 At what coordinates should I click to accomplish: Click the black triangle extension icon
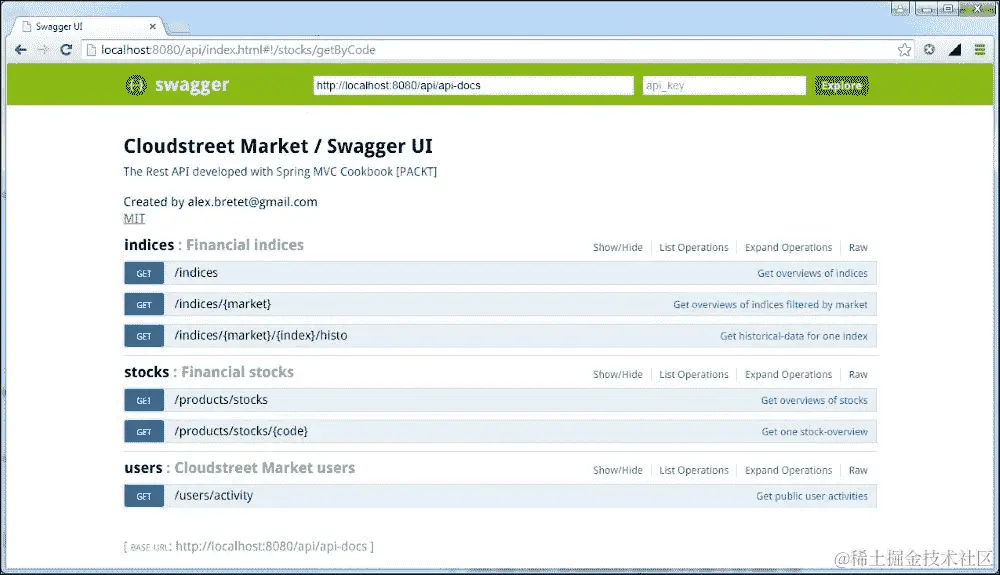pos(955,50)
